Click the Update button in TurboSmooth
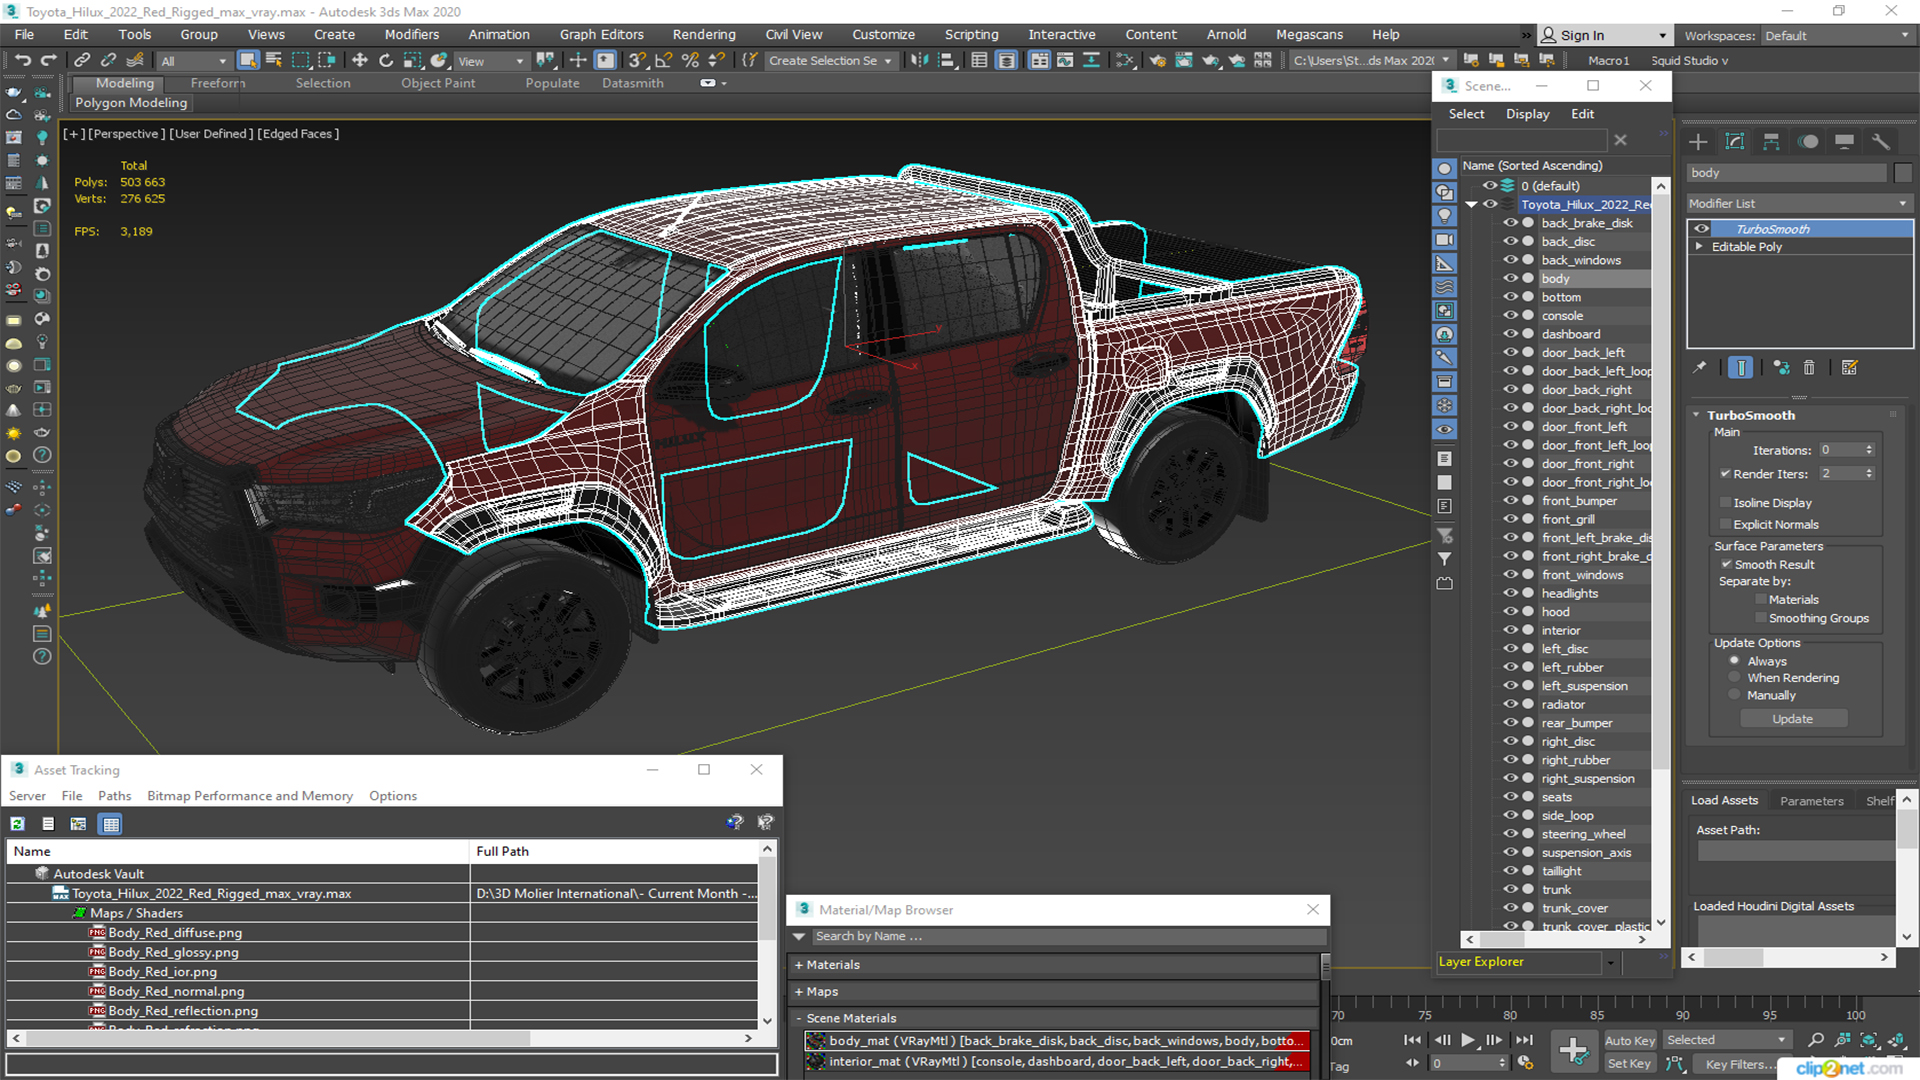This screenshot has width=1920, height=1080. [1792, 717]
